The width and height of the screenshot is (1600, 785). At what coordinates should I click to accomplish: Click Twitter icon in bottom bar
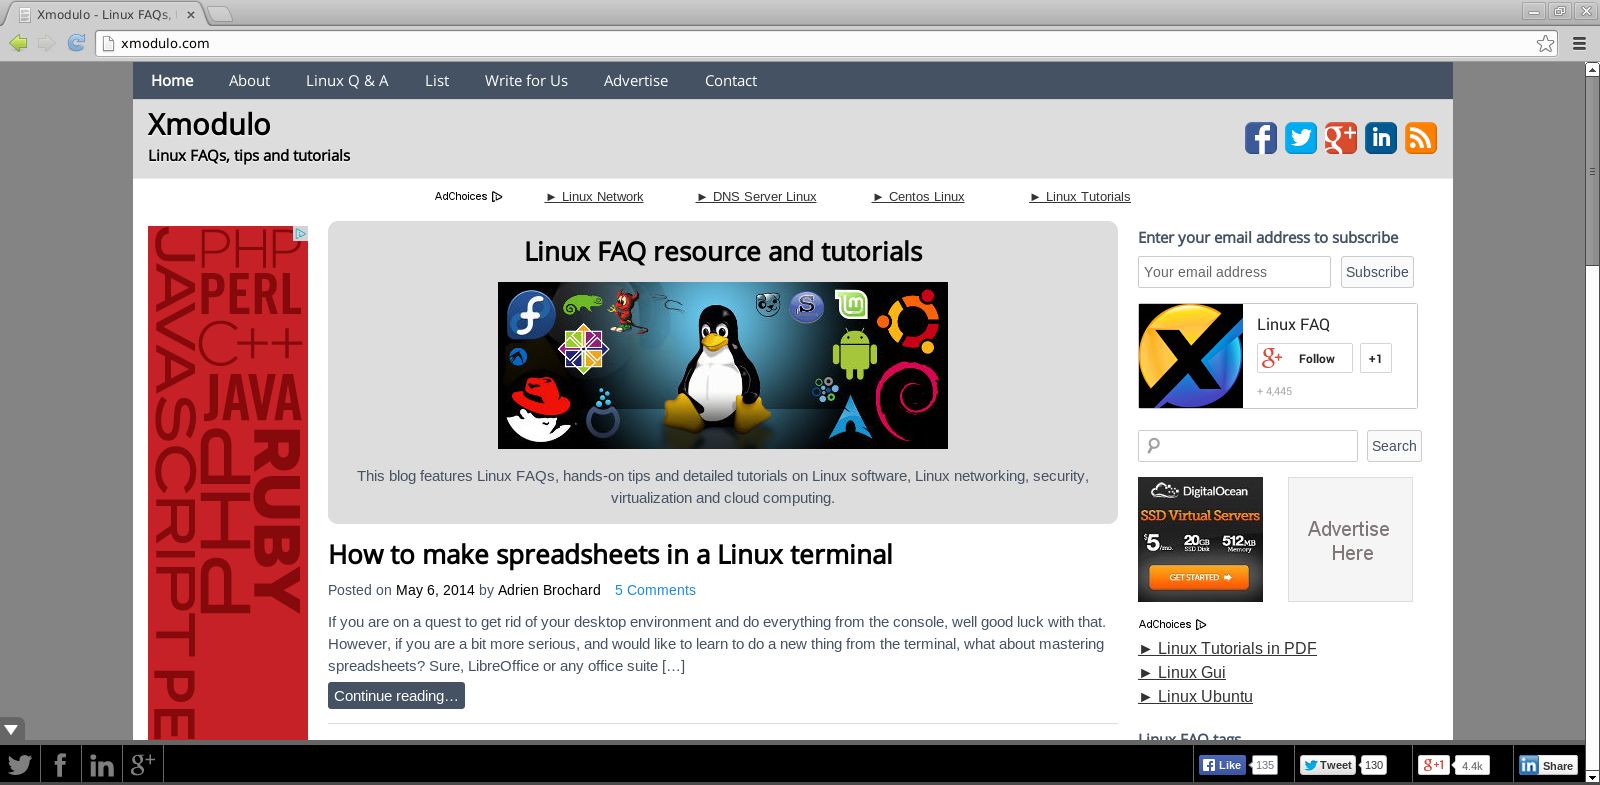(20, 765)
